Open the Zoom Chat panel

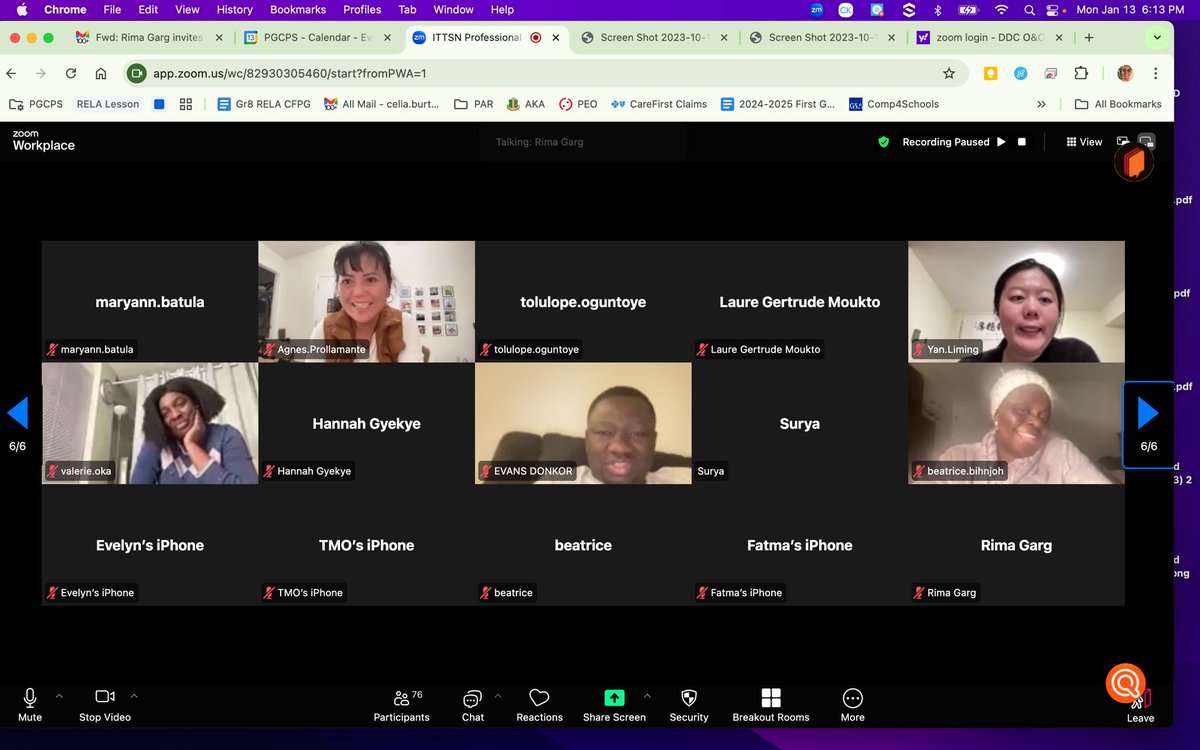473,704
